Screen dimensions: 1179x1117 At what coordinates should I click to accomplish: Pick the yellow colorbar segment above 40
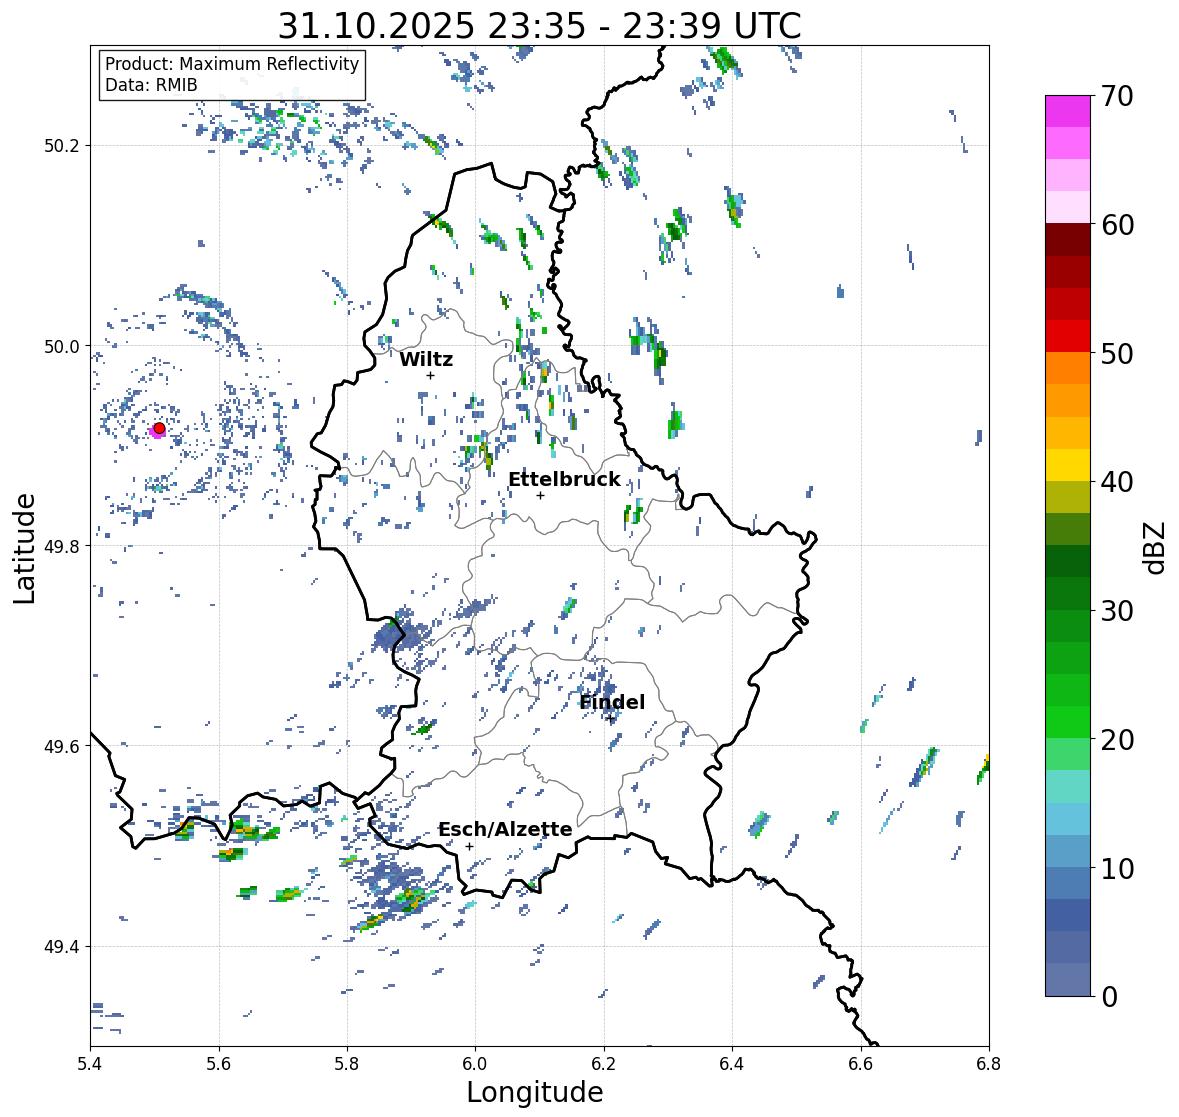tap(1068, 465)
